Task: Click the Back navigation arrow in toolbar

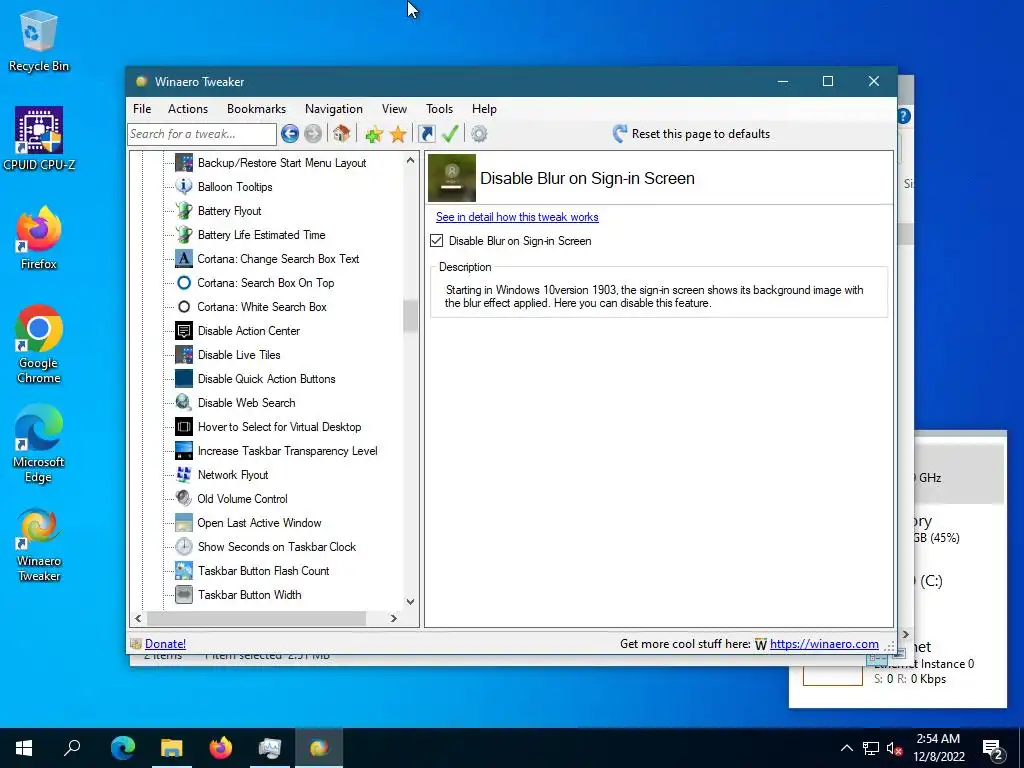Action: (290, 134)
